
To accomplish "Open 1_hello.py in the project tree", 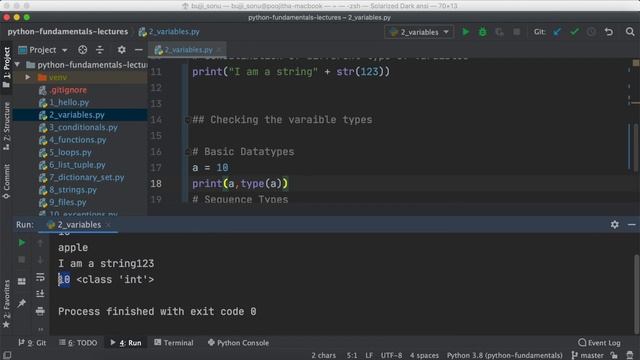I will (69, 102).
